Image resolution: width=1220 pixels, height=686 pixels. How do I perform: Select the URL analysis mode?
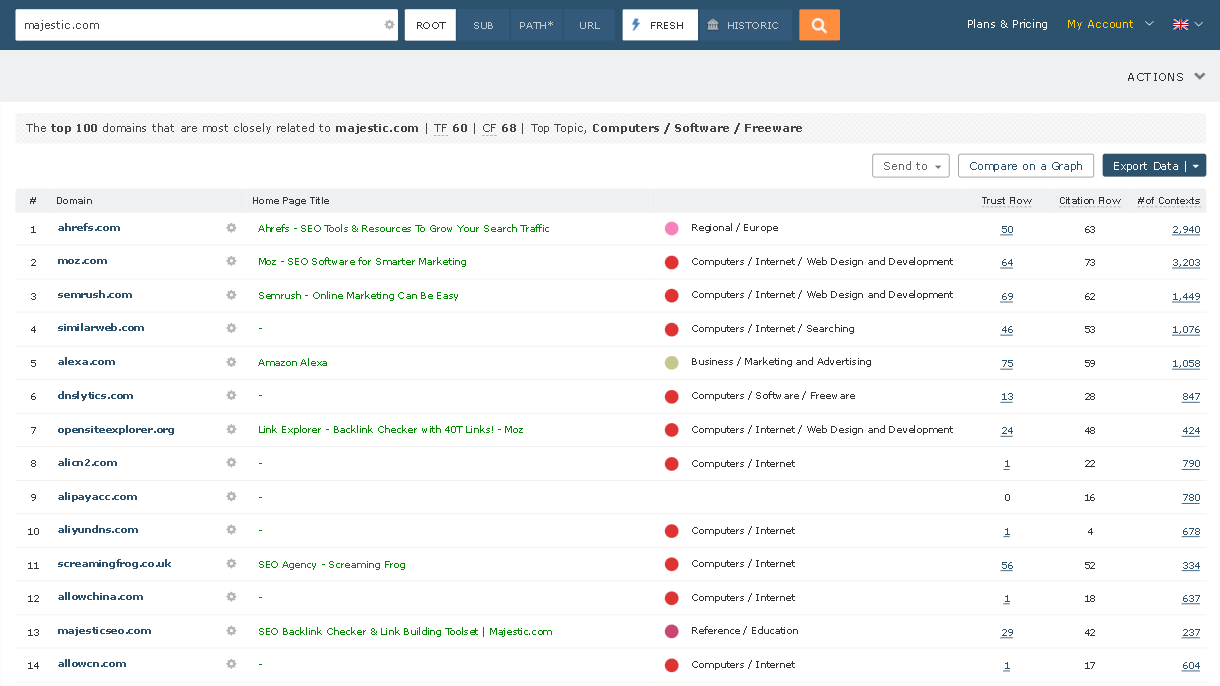point(589,23)
